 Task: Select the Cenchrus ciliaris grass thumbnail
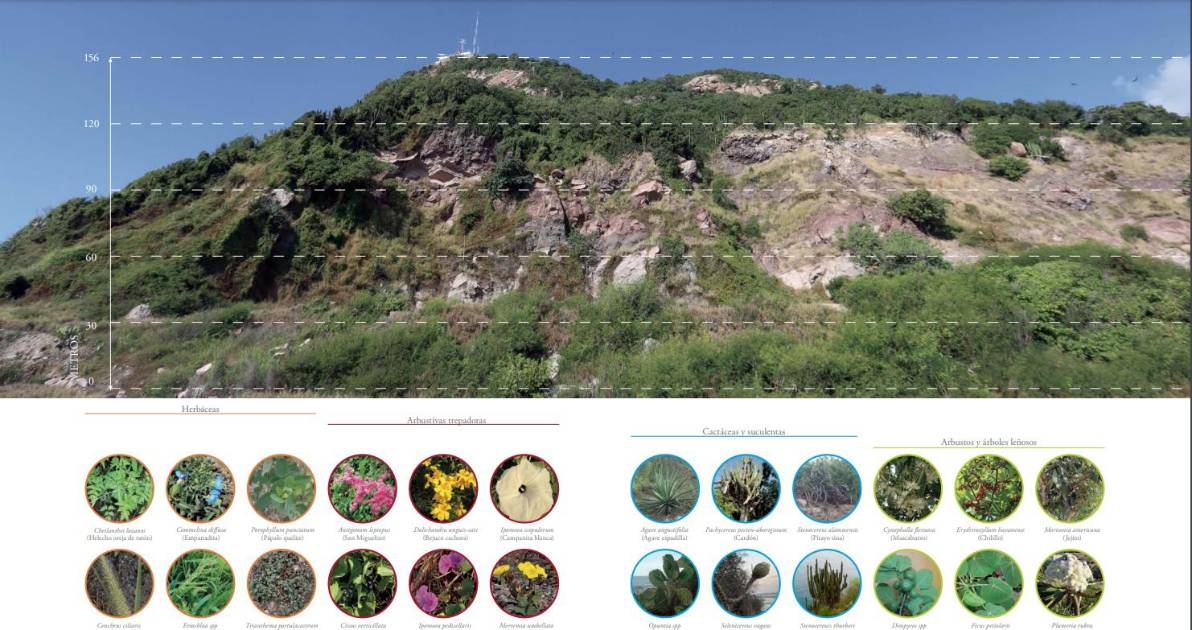[x=119, y=583]
